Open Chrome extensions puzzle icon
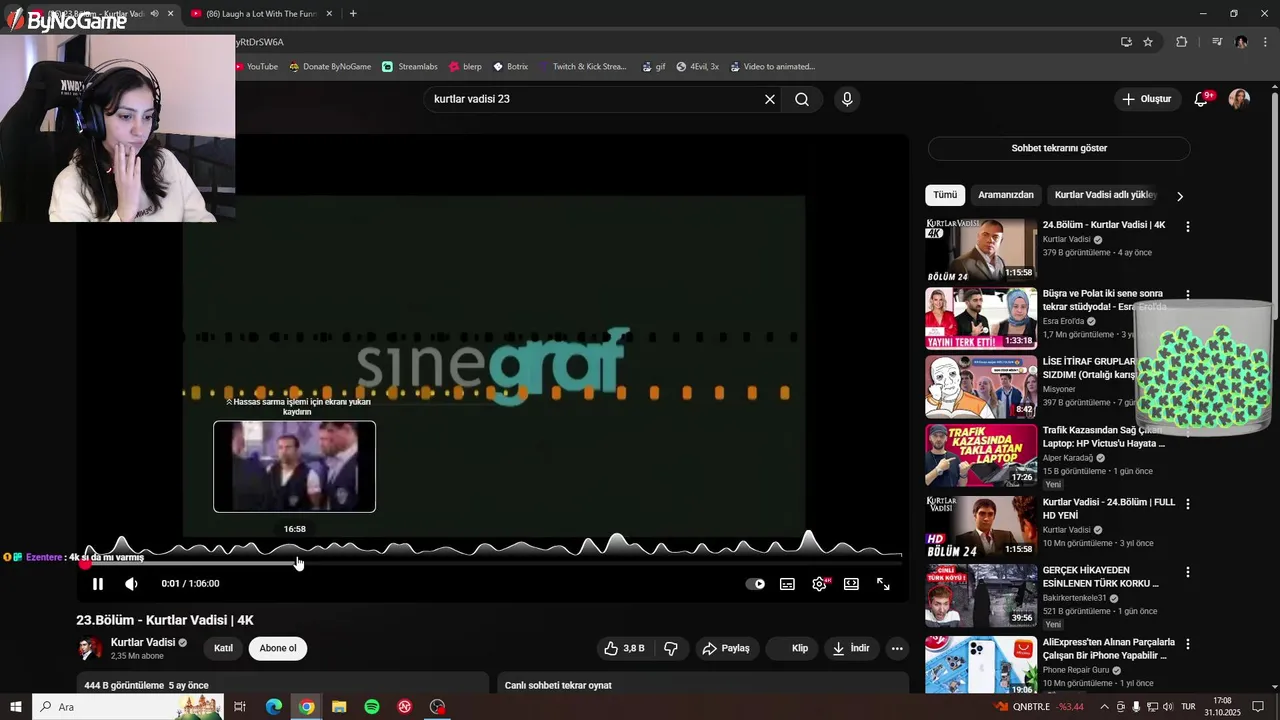Screen dimensions: 1280x720 (1182, 42)
